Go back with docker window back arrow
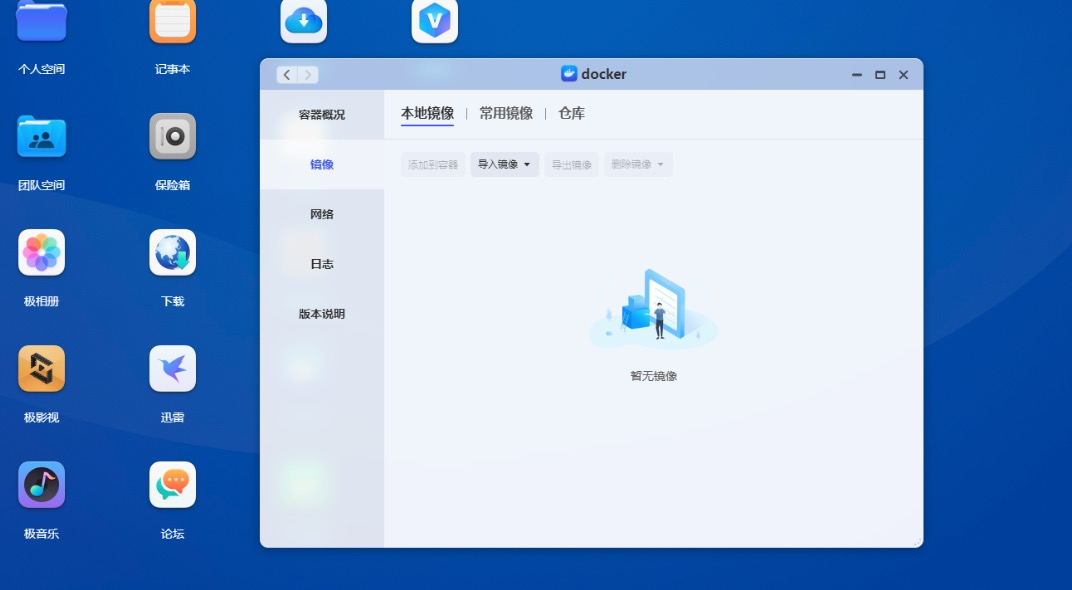Image resolution: width=1072 pixels, height=590 pixels. (287, 75)
